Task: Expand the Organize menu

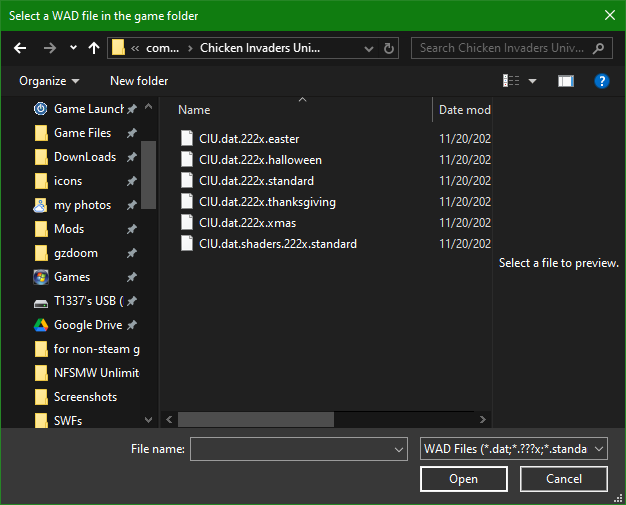Action: (x=48, y=81)
